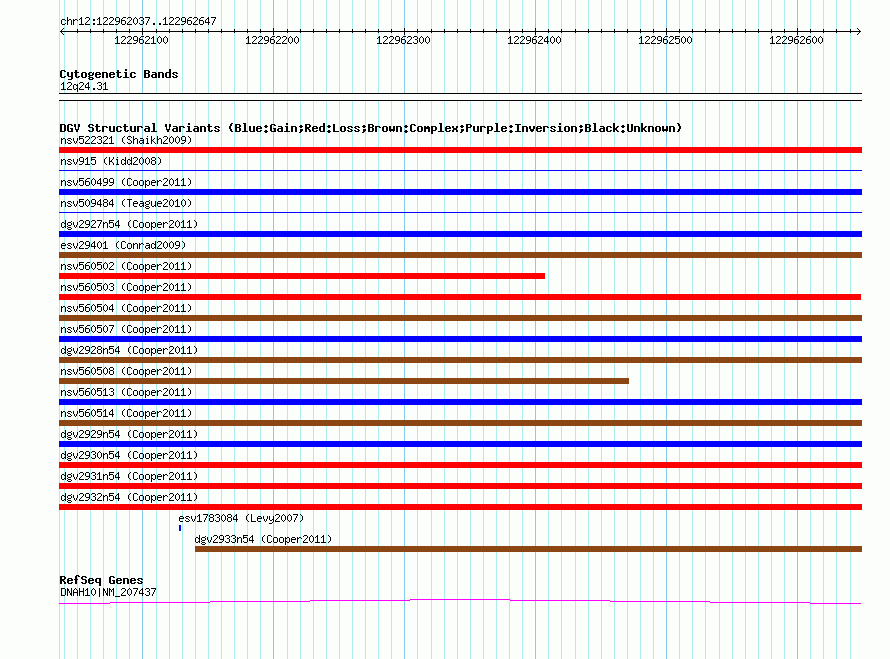The height and width of the screenshot is (659, 890).
Task: Click the dgv2928n54 (Cooper2011) label
Action: tap(129, 350)
